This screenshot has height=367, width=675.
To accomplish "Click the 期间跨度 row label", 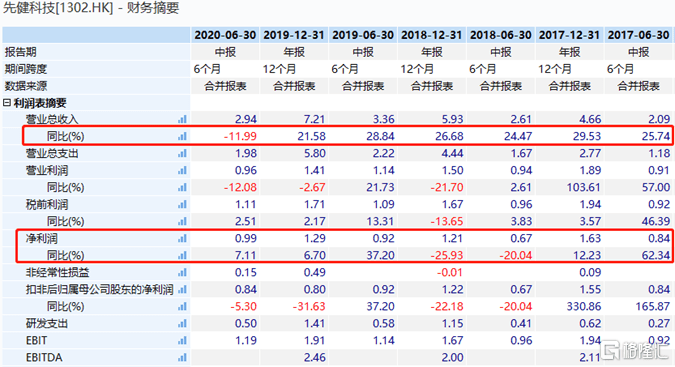I will (25, 69).
